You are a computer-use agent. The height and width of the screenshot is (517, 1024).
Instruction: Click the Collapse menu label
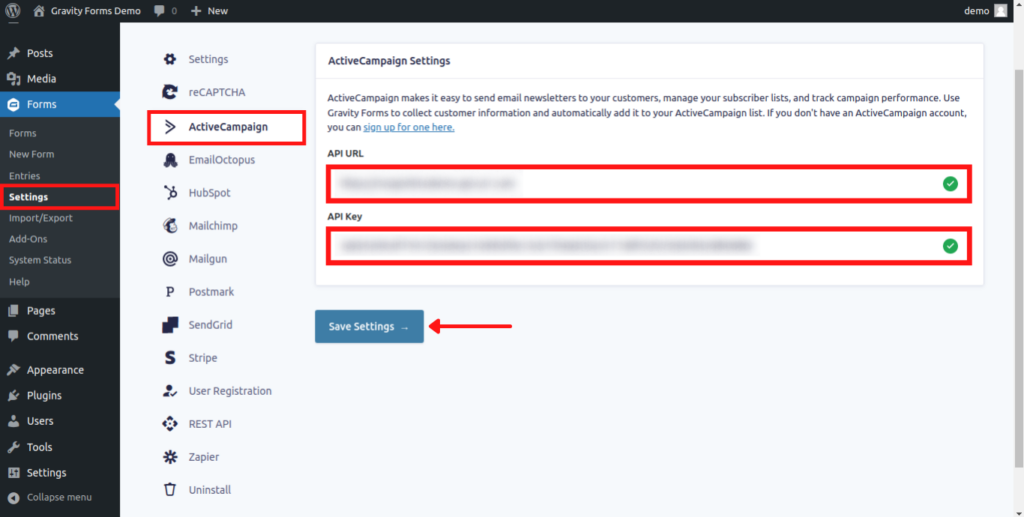(x=59, y=497)
